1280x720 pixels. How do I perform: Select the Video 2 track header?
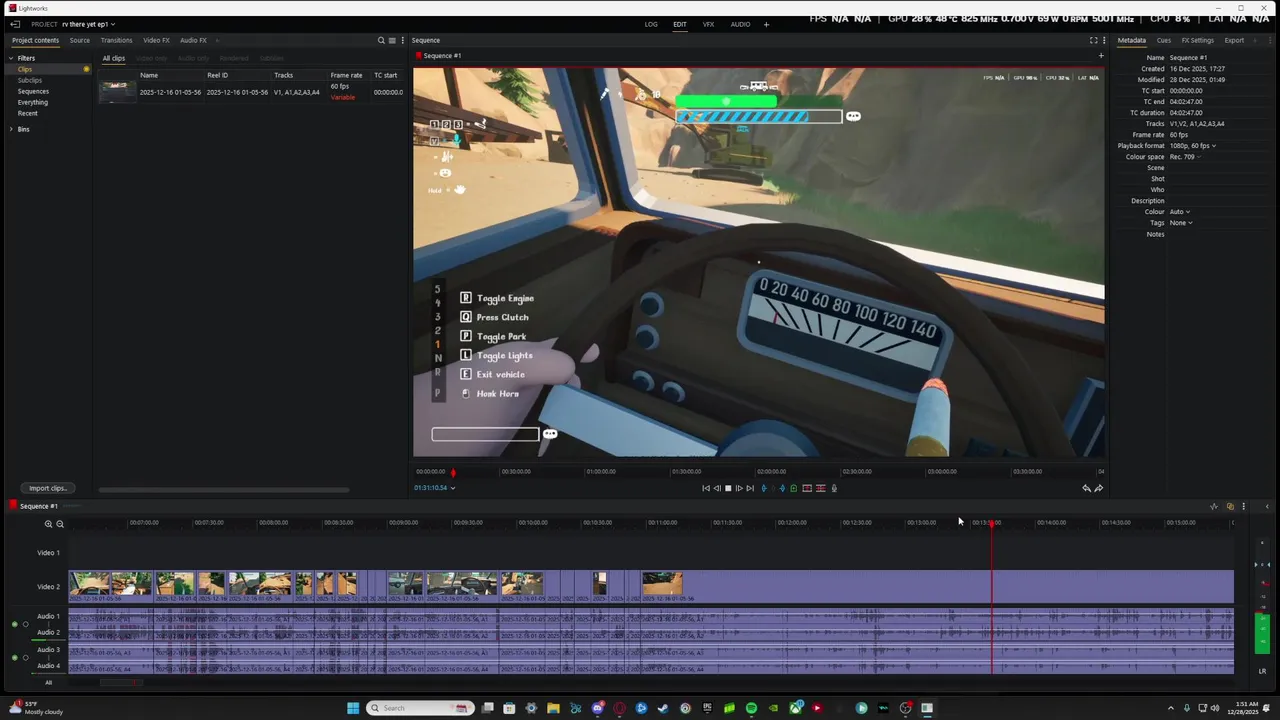click(x=48, y=587)
